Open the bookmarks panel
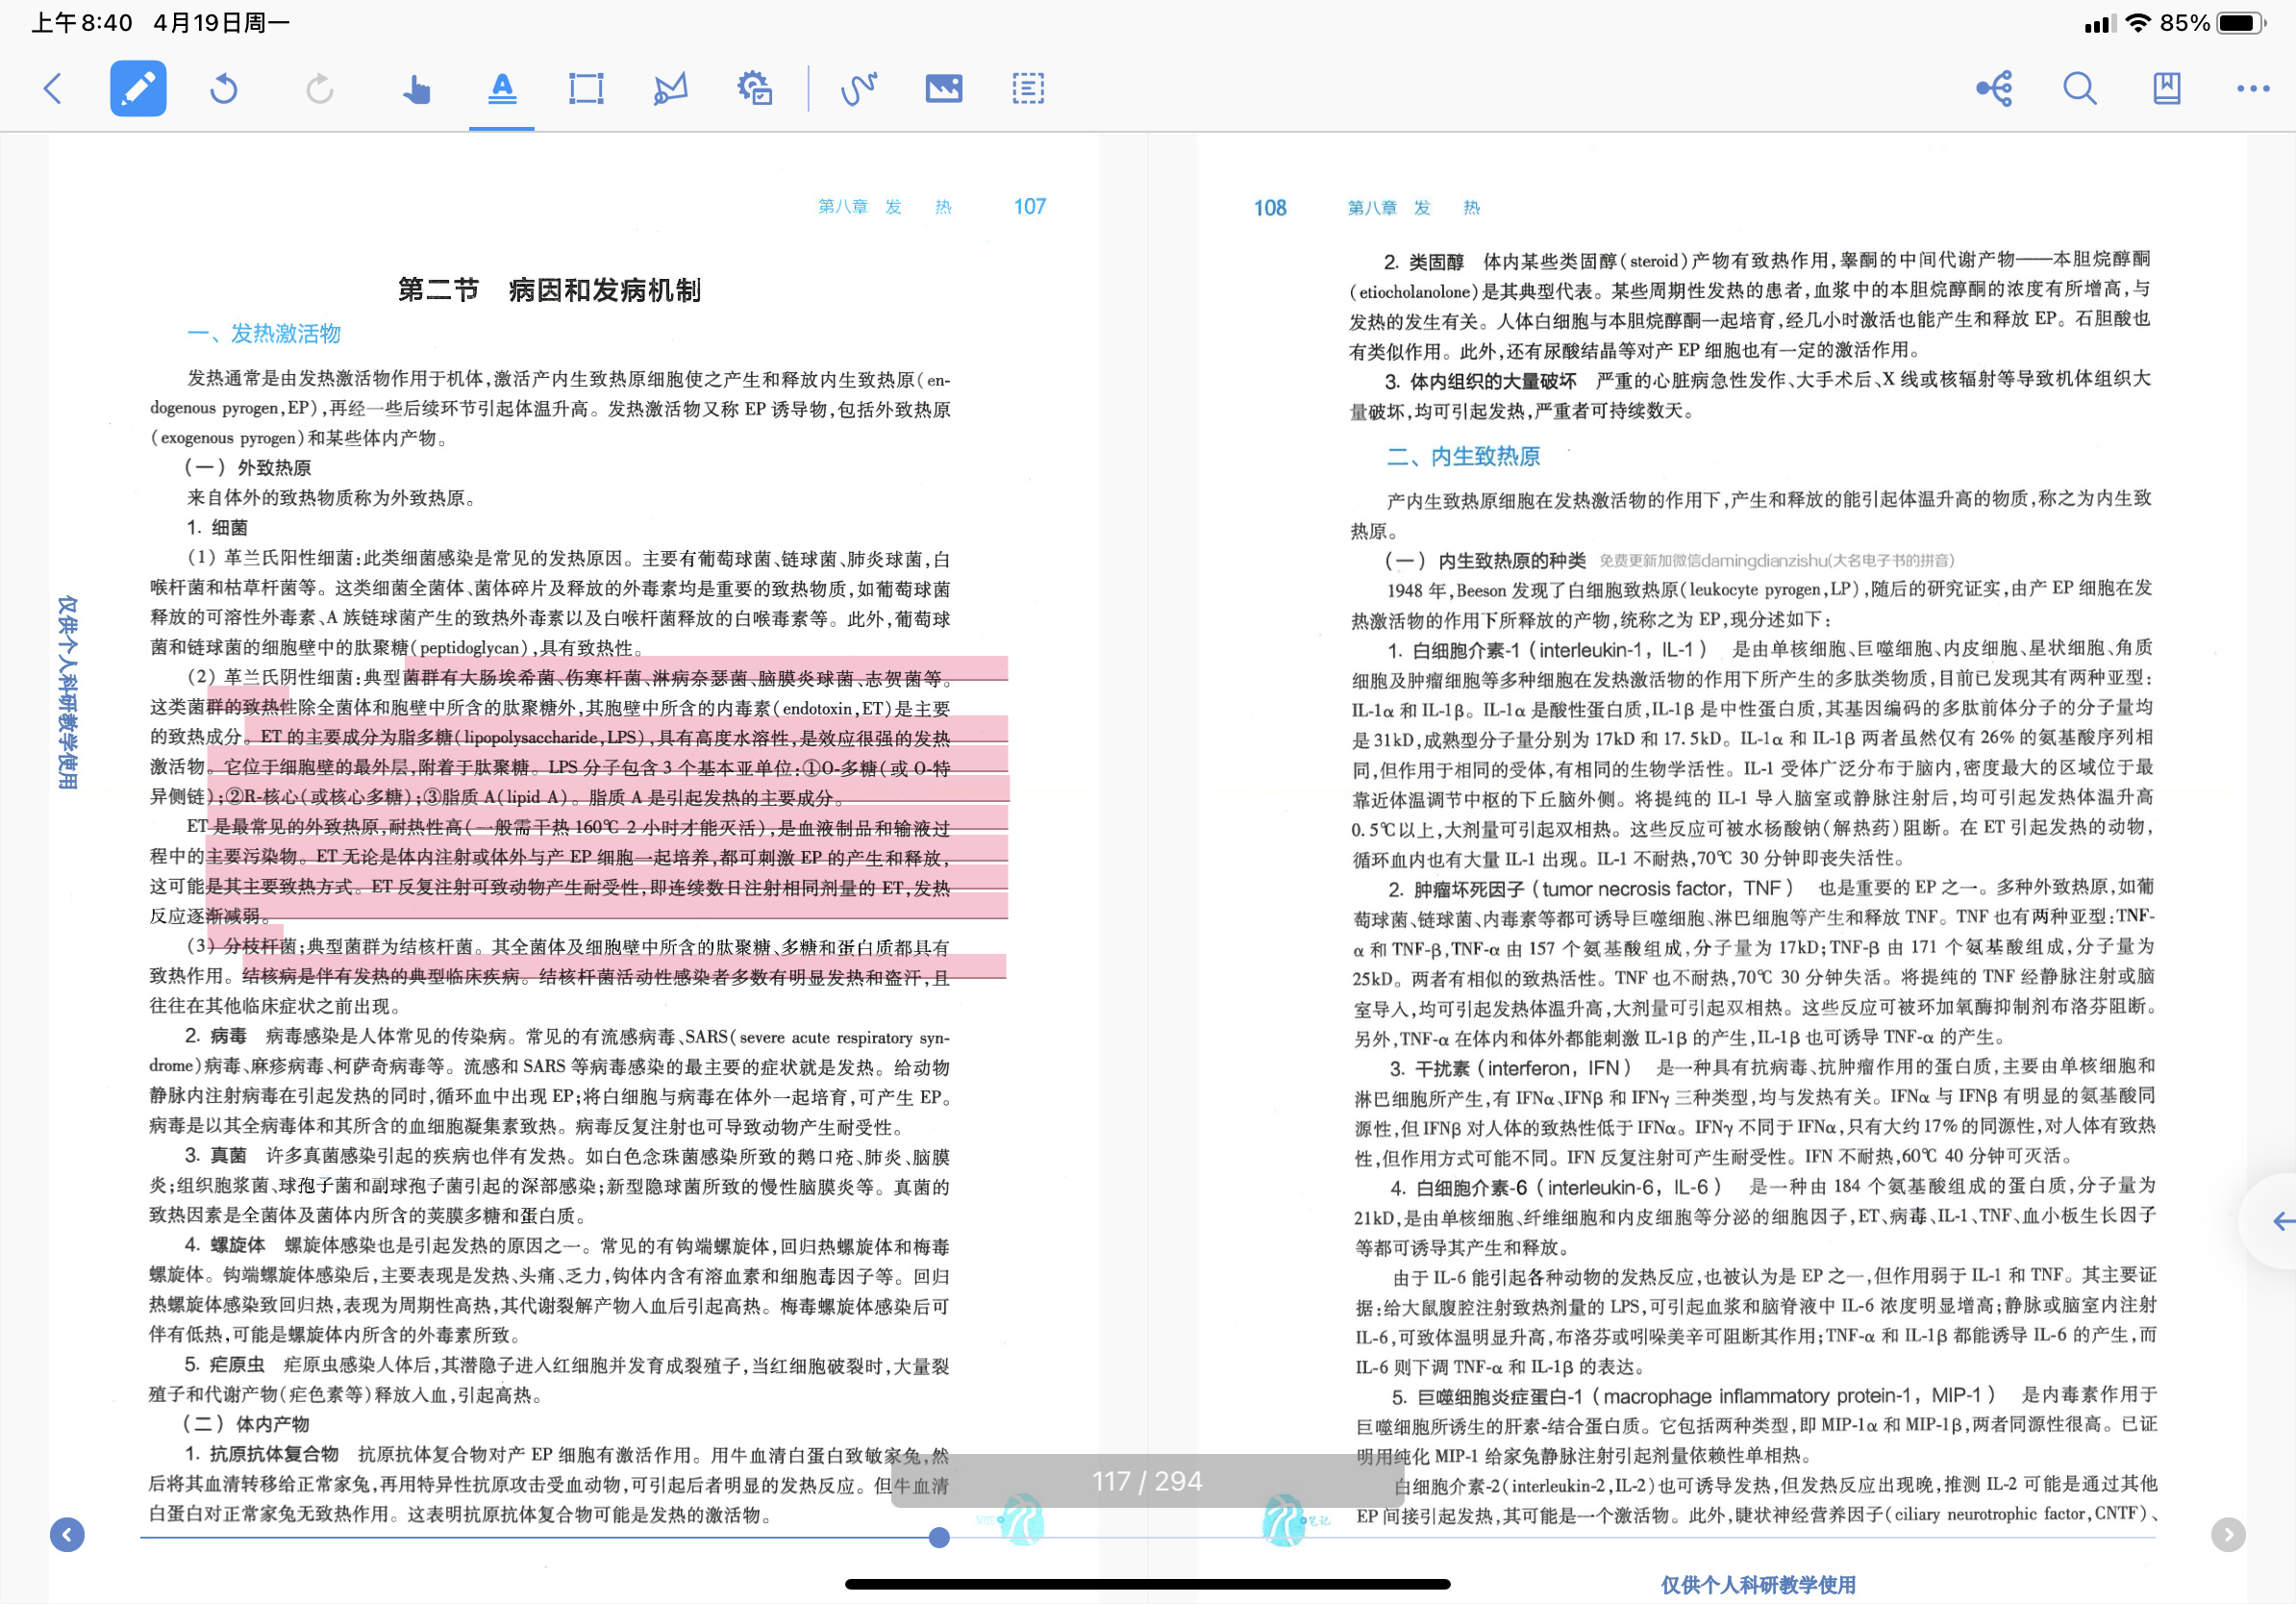 (x=2167, y=88)
